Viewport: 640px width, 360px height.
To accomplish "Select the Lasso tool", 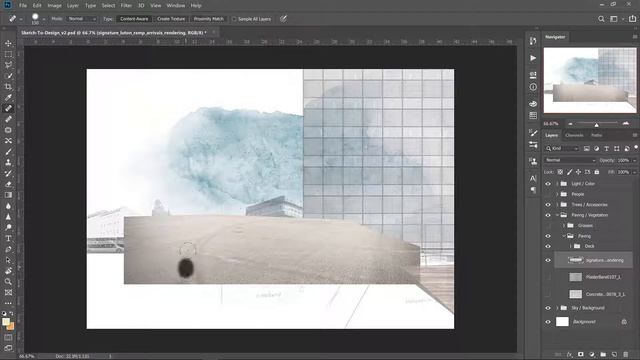I will [8, 65].
